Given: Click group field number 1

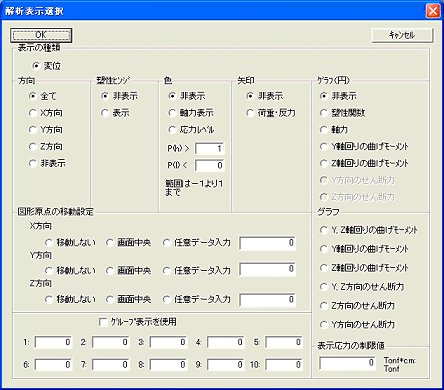Looking at the screenshot, I should [x=53, y=342].
